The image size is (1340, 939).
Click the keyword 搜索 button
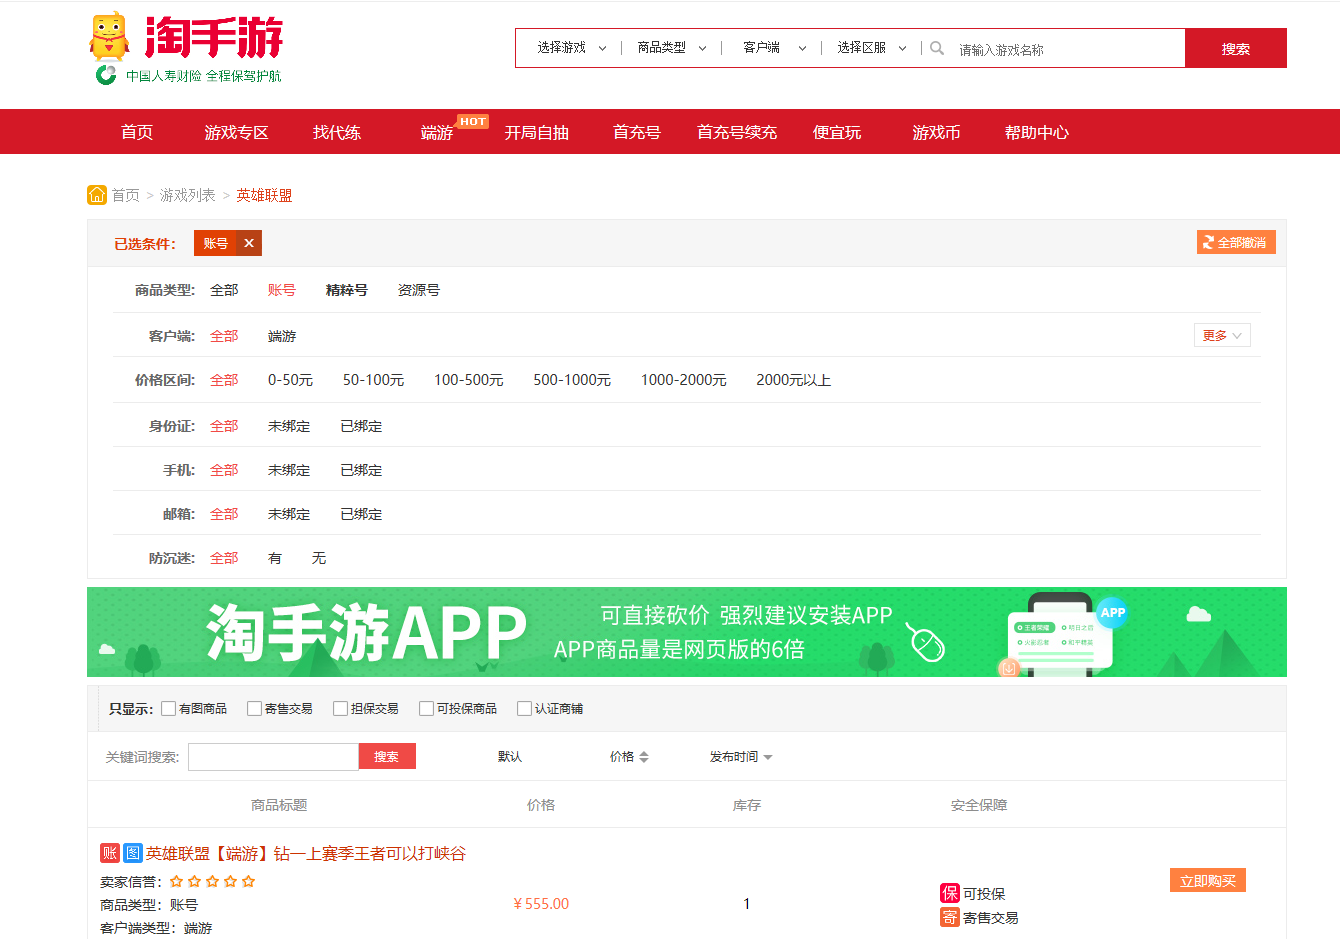(x=387, y=756)
